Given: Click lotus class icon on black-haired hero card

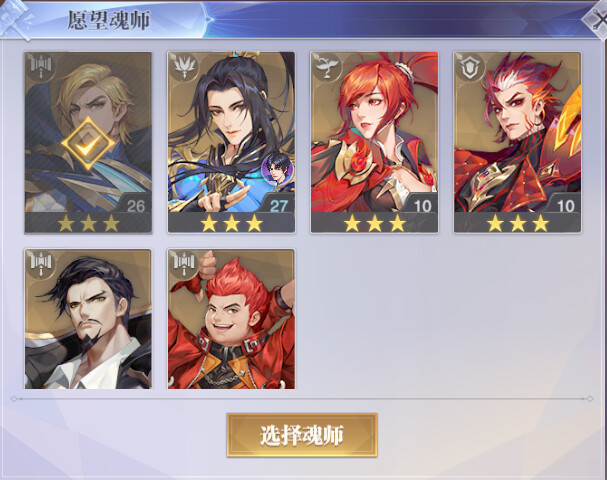Looking at the screenshot, I should [x=184, y=67].
